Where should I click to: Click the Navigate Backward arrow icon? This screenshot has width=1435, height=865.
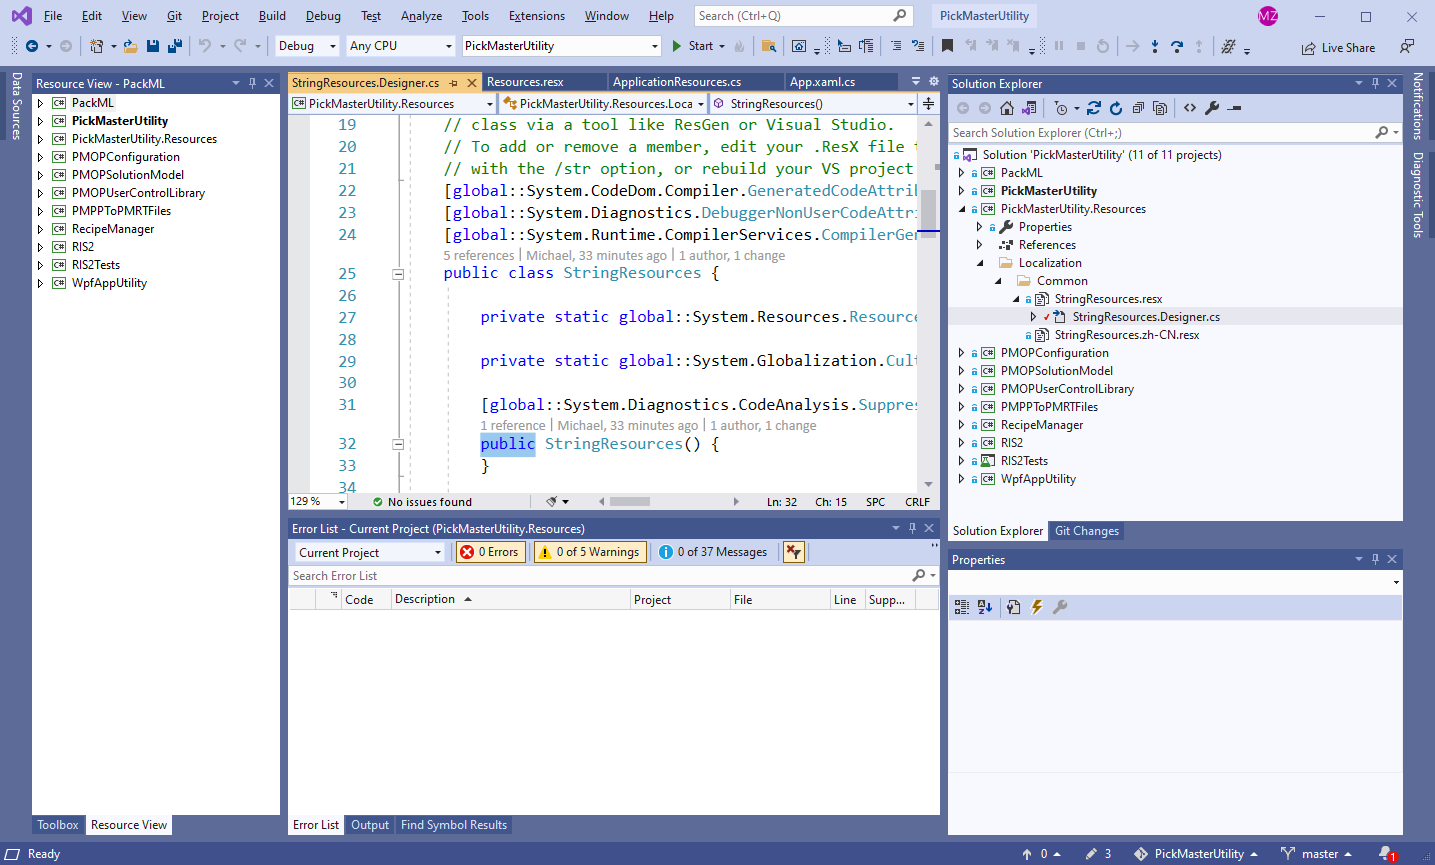(32, 46)
